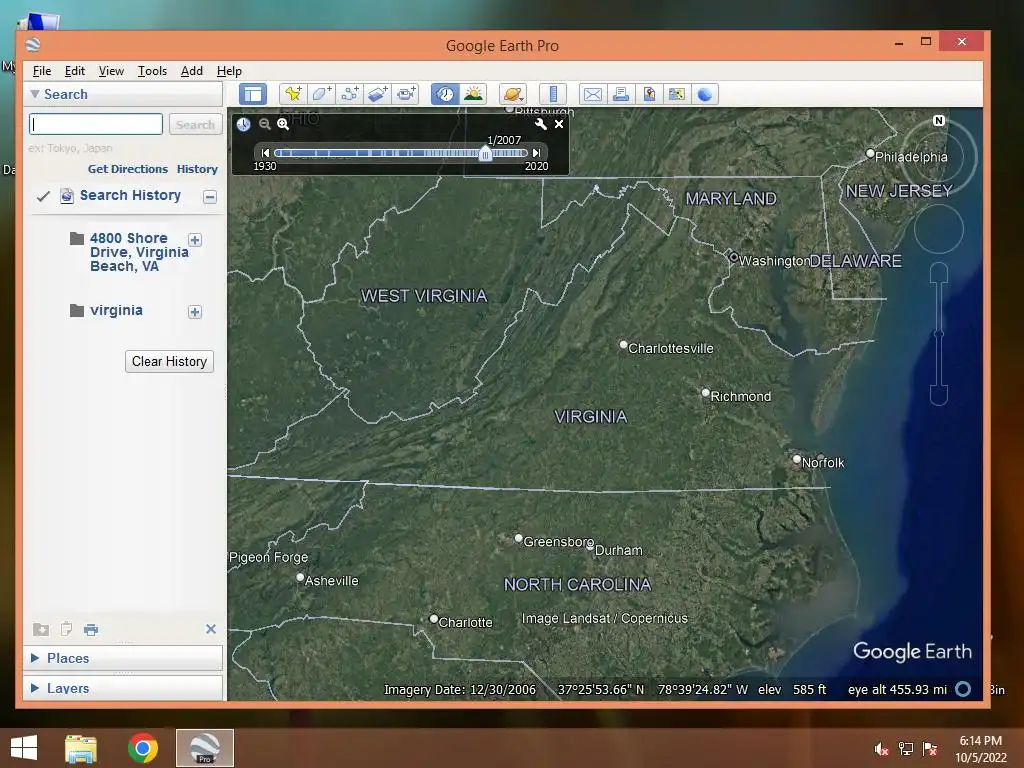Add a polygon tool
Image resolution: width=1024 pixels, height=768 pixels.
(321, 94)
